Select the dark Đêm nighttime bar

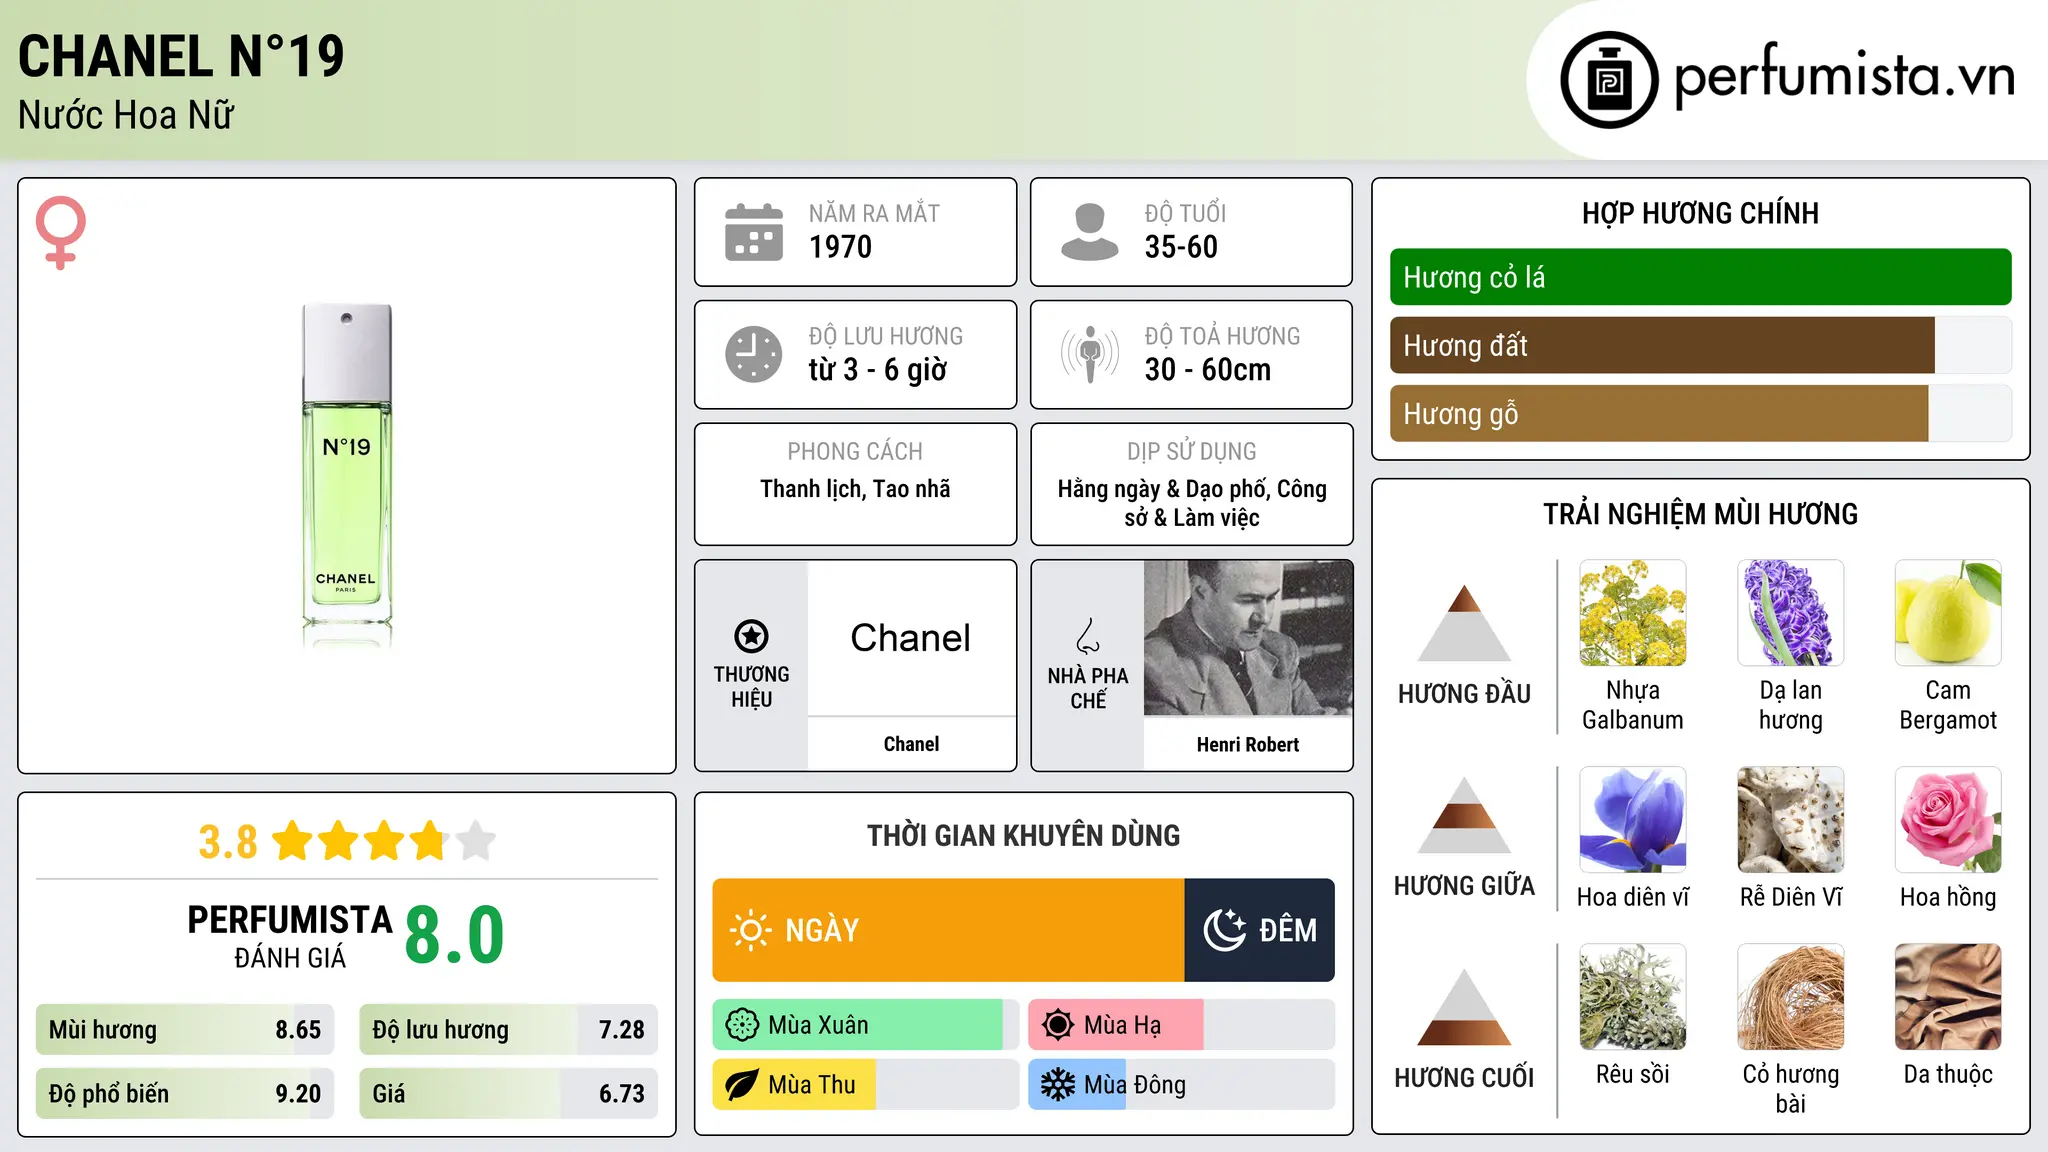(x=1260, y=930)
